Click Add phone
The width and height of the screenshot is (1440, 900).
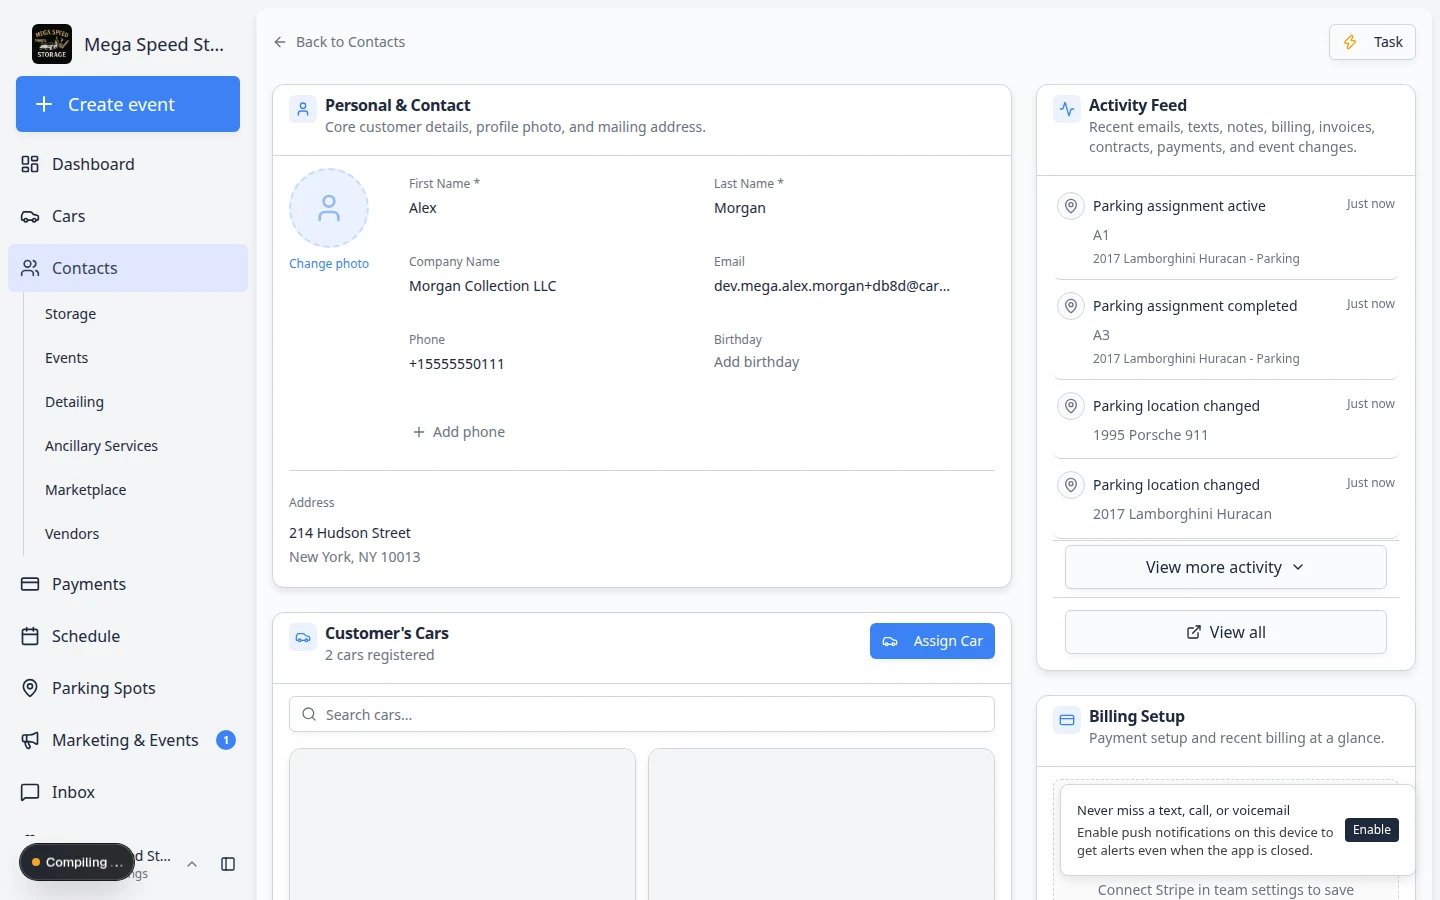pos(459,432)
